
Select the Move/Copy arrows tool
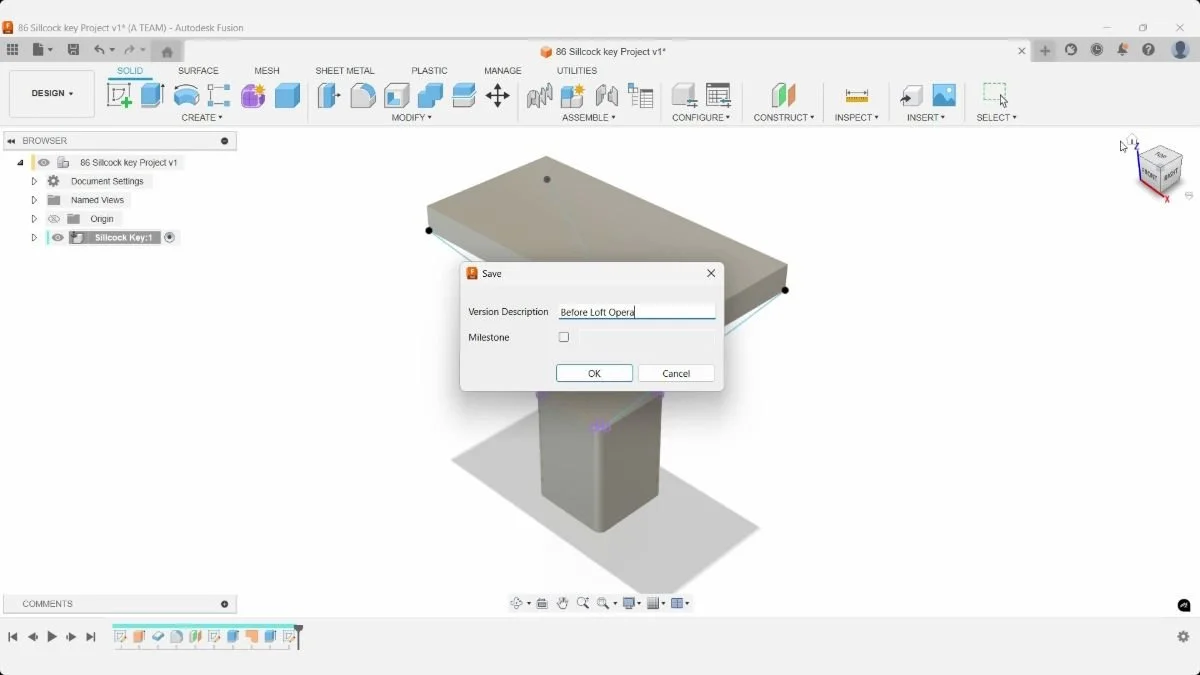point(497,95)
